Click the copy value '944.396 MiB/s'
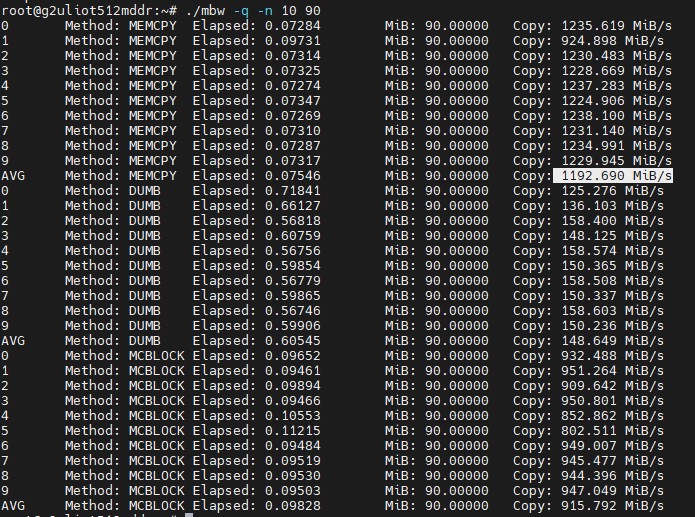The image size is (695, 517). click(x=613, y=475)
